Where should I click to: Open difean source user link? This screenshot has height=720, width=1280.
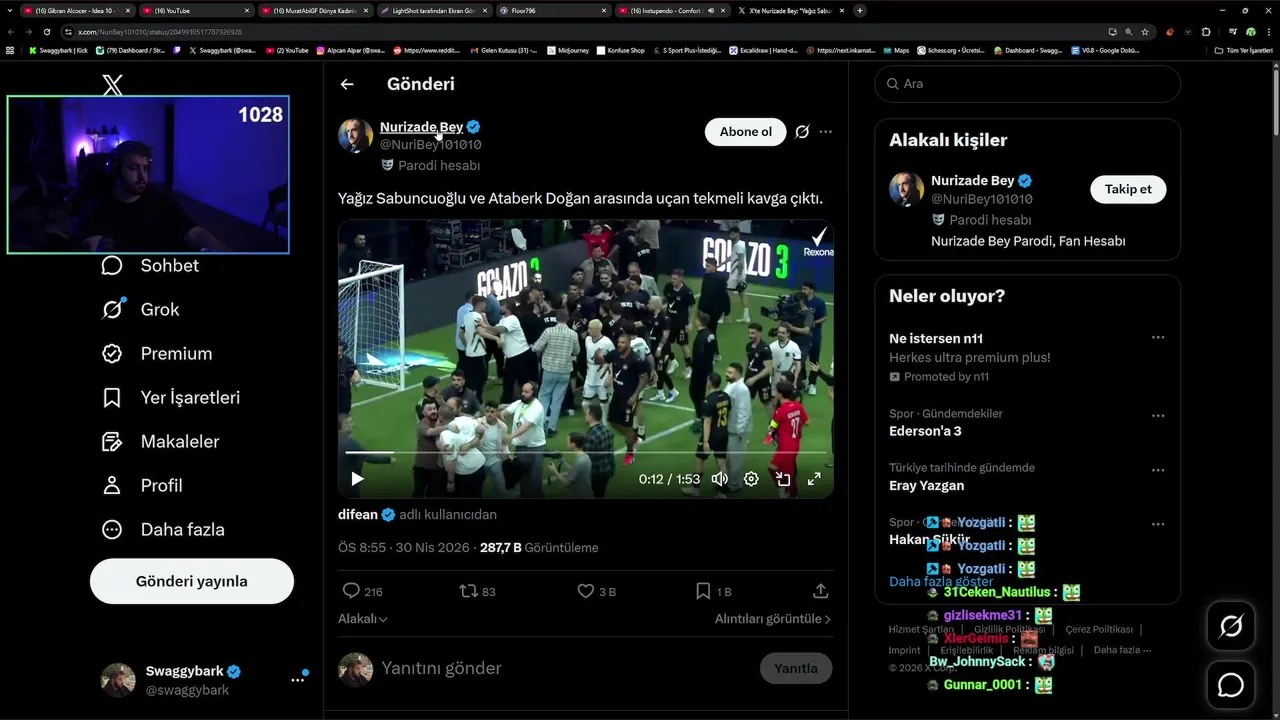click(358, 514)
